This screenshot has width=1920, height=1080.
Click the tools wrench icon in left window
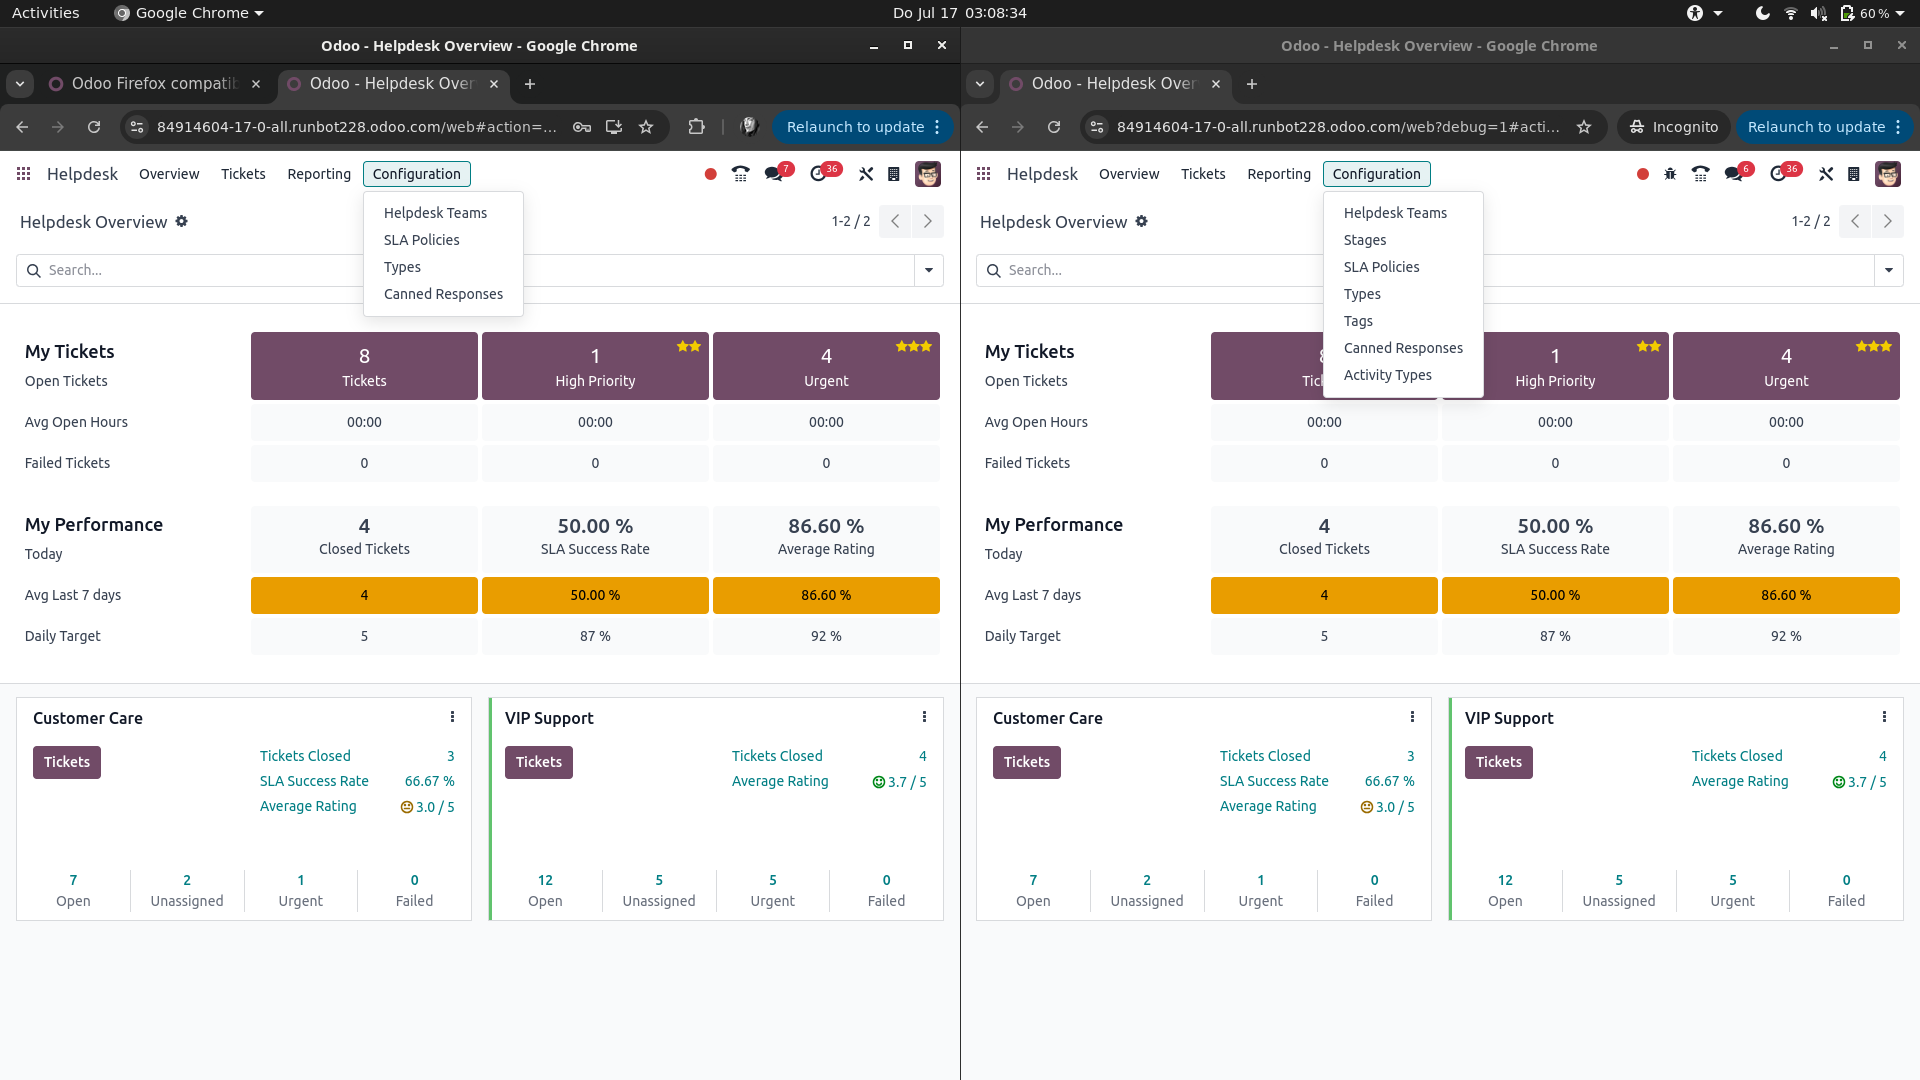click(866, 174)
